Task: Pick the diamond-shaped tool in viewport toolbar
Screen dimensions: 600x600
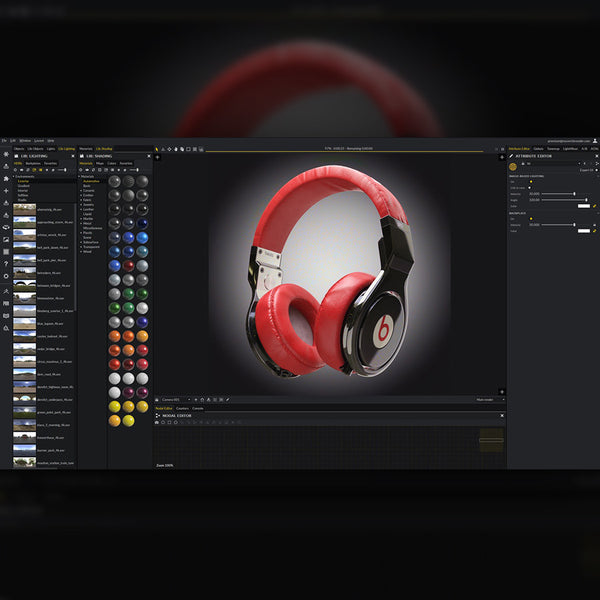Action: 170,149
